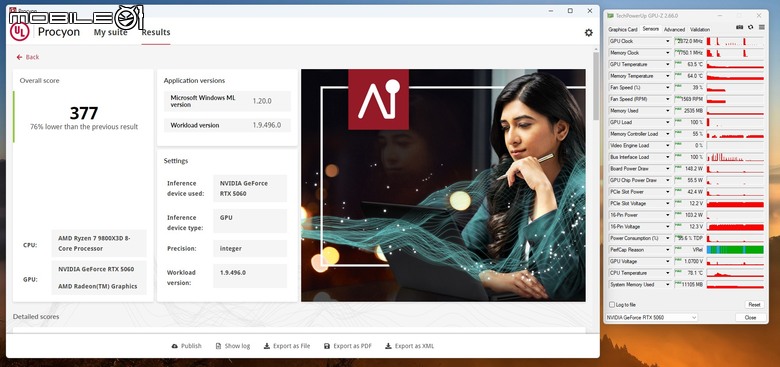The height and width of the screenshot is (367, 780).
Task: Open the Memory Temperature sensor dropdown
Action: (668, 76)
